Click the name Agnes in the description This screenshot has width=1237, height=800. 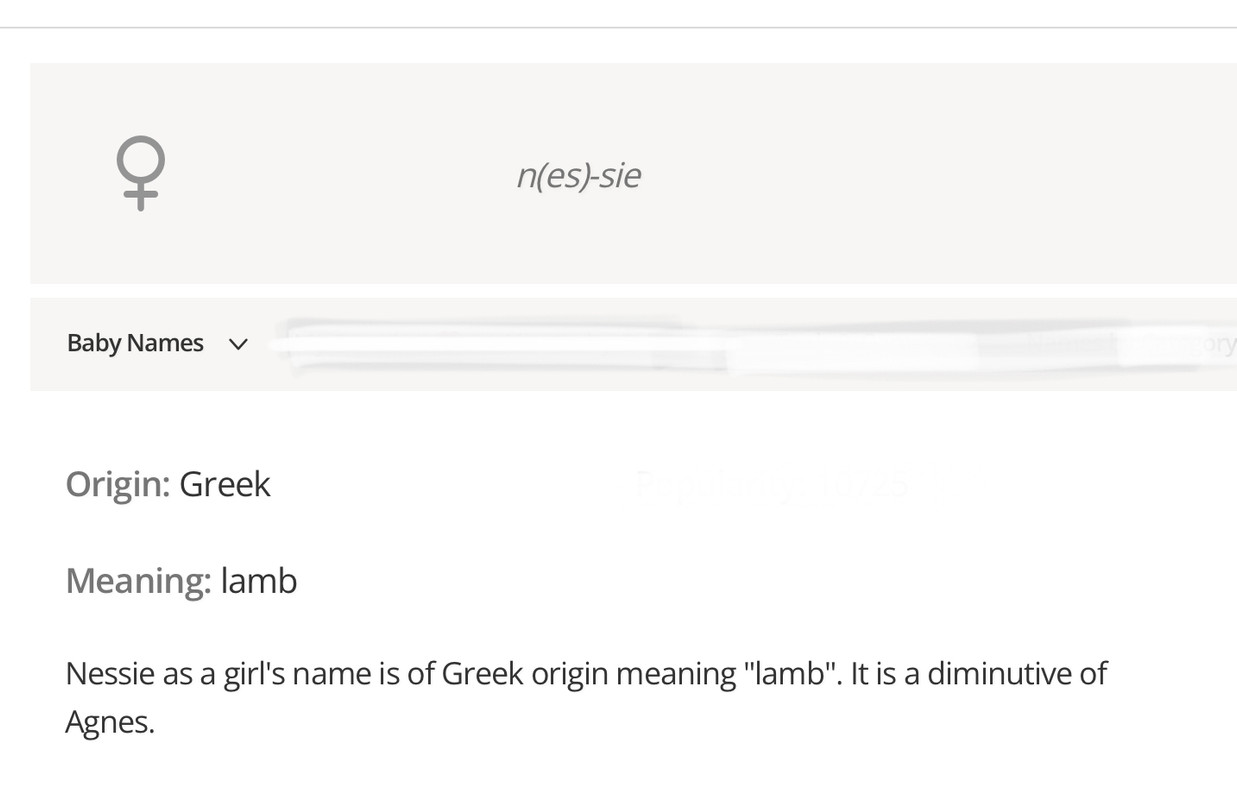click(x=110, y=721)
